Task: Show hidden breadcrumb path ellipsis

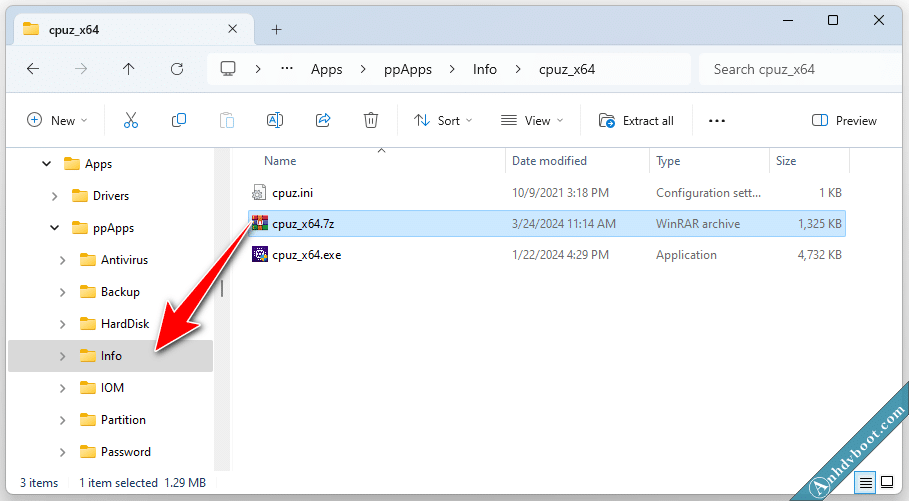Action: click(x=287, y=68)
